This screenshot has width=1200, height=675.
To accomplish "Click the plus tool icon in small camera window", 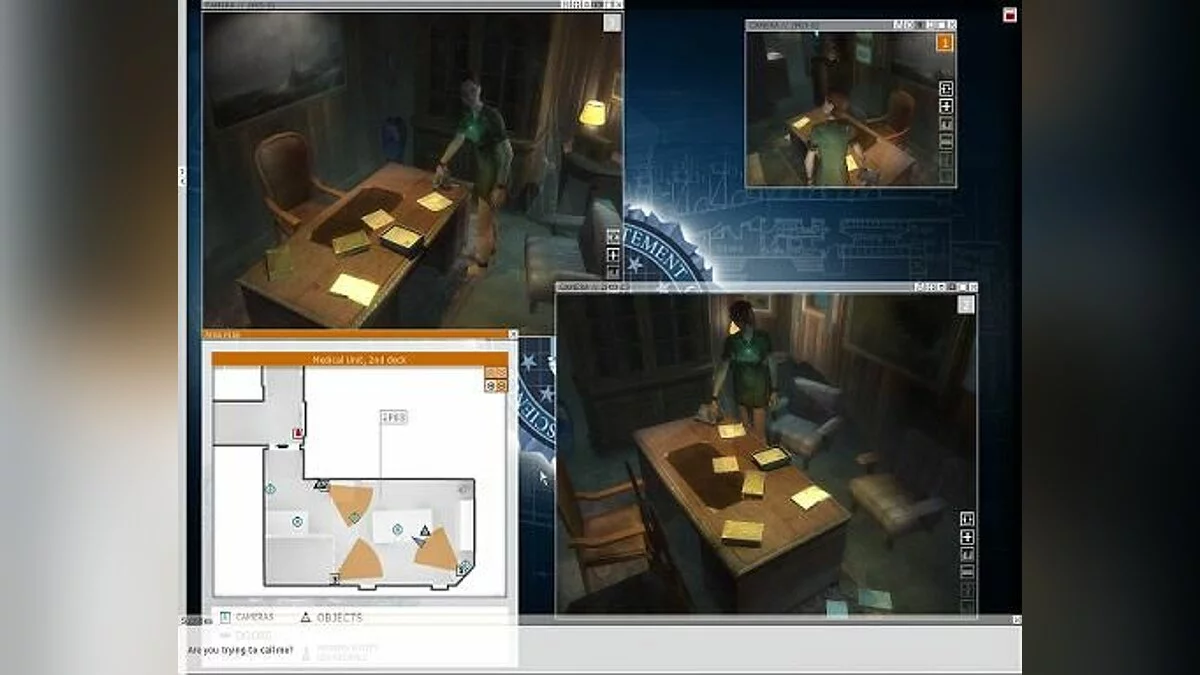I will [946, 106].
